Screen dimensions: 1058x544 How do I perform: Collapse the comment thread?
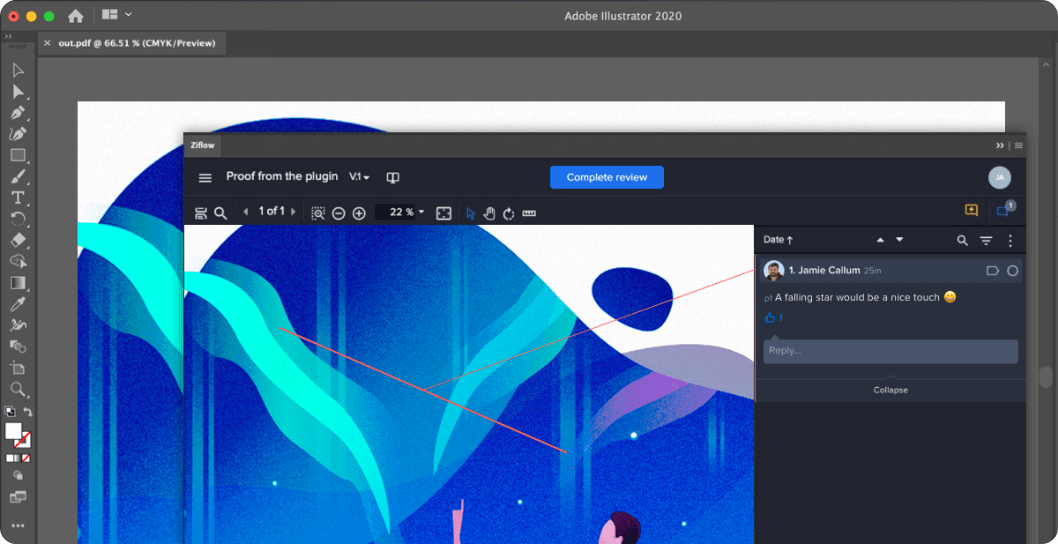(890, 390)
